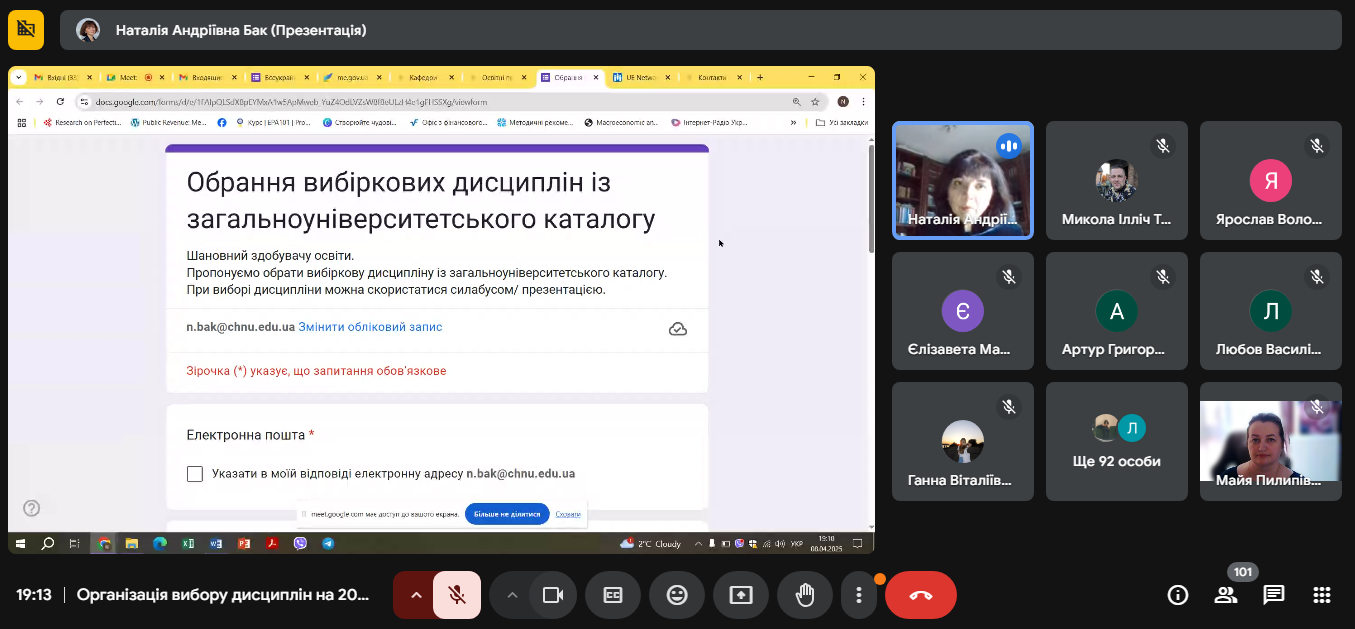Open the people panel showing 101
The image size is (1355, 629).
coord(1226,595)
